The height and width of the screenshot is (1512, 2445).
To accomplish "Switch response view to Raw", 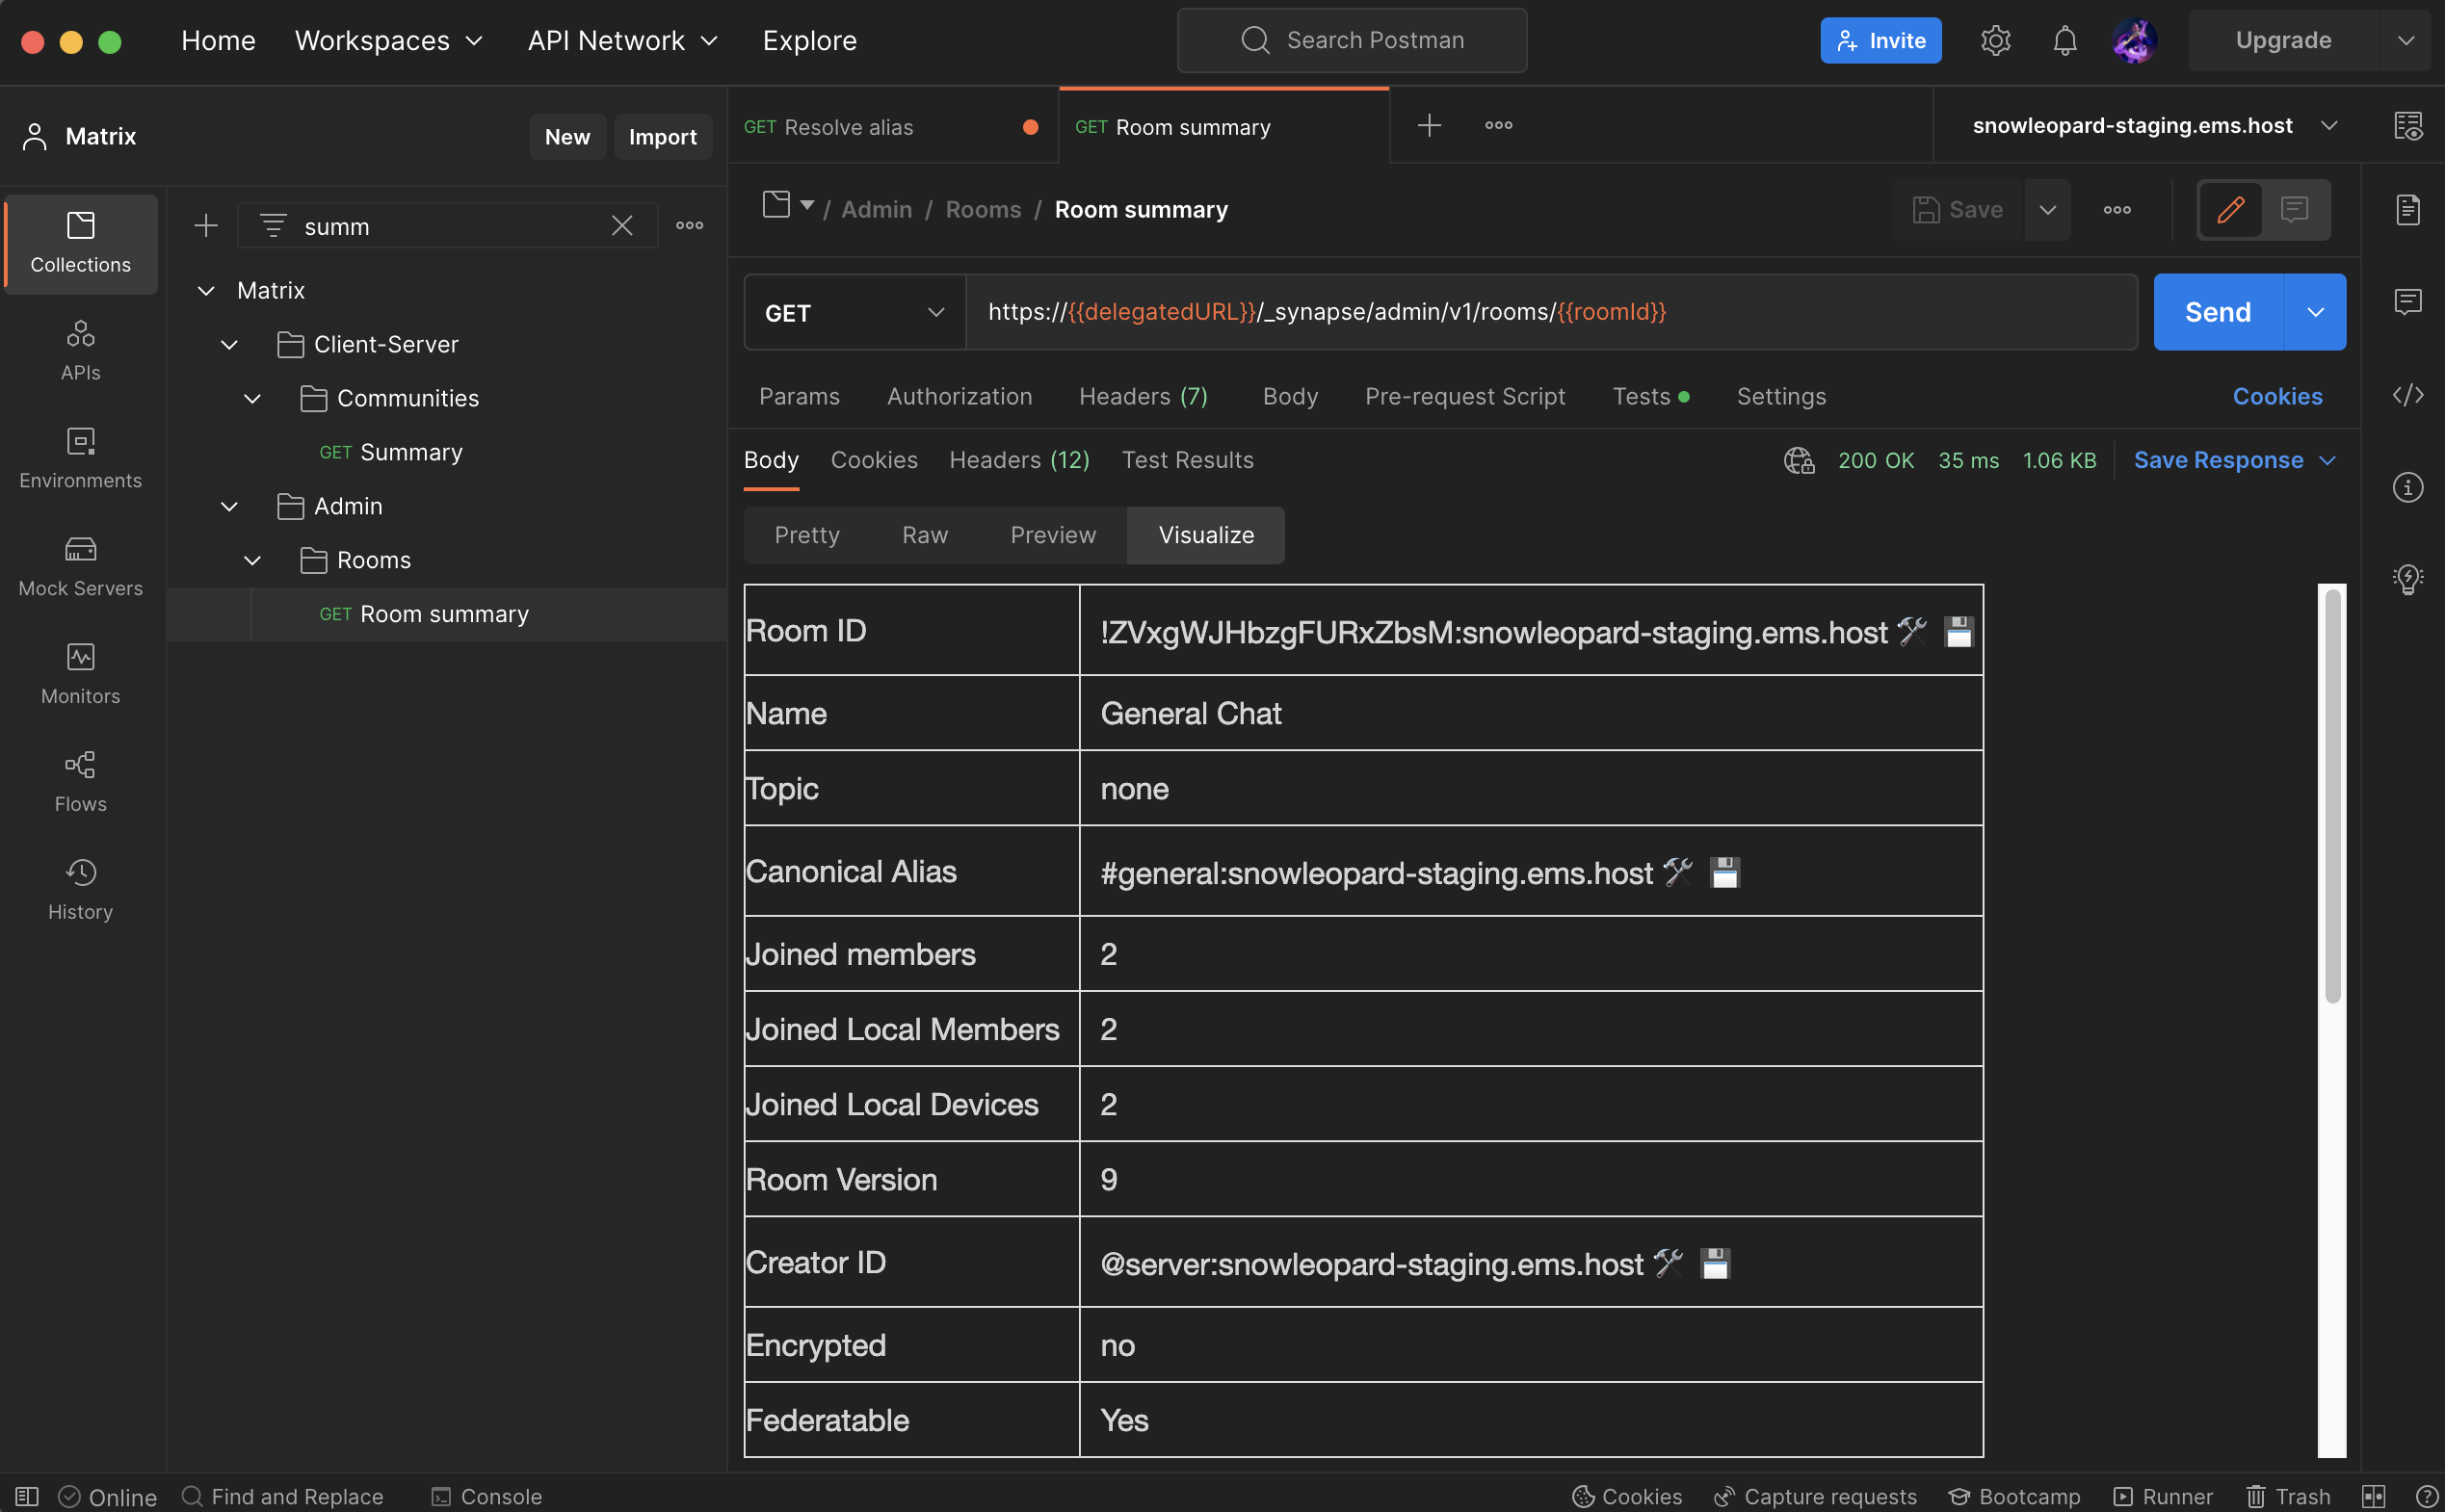I will click(x=925, y=535).
